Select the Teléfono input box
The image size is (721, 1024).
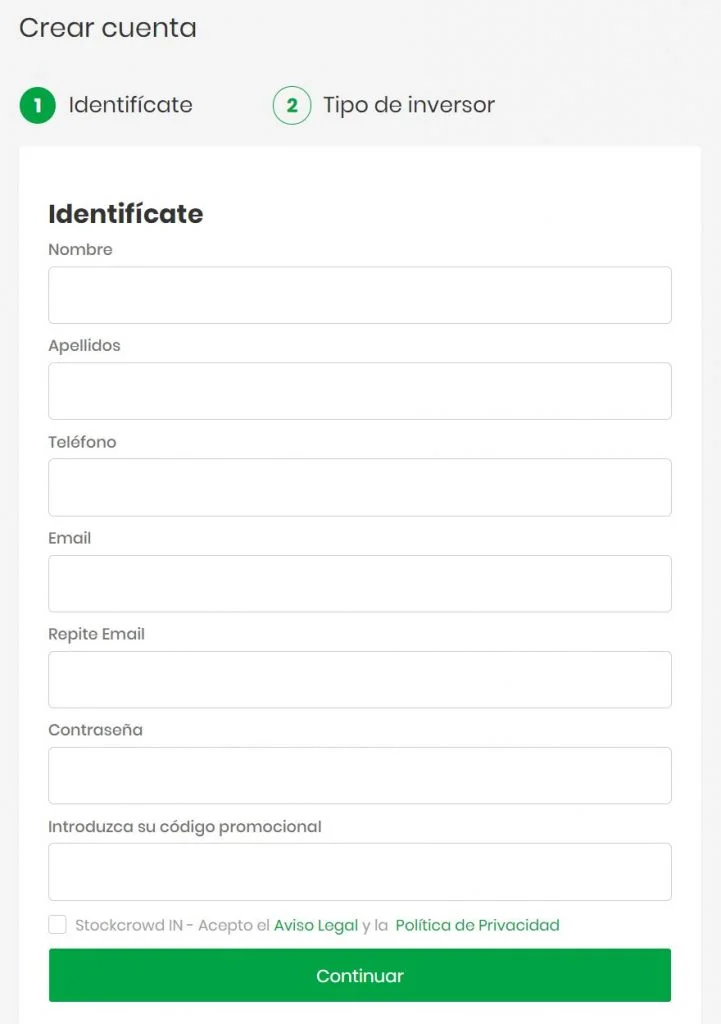click(x=360, y=487)
